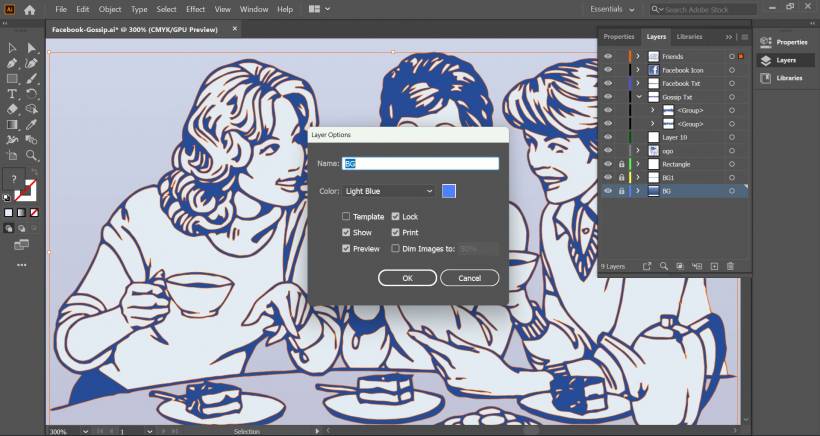Uncheck the Lock checkbox in Layer Options

(x=396, y=216)
